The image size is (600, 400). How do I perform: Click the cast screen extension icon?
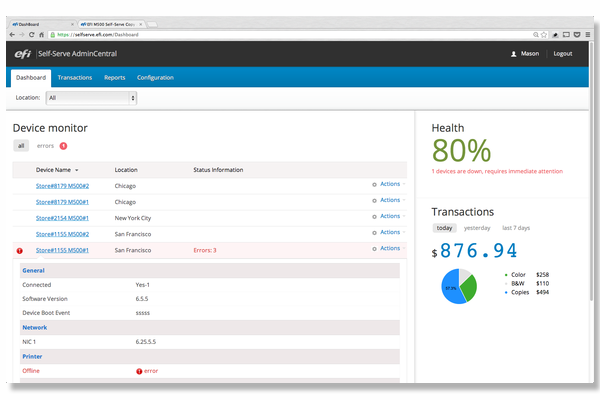[566, 34]
